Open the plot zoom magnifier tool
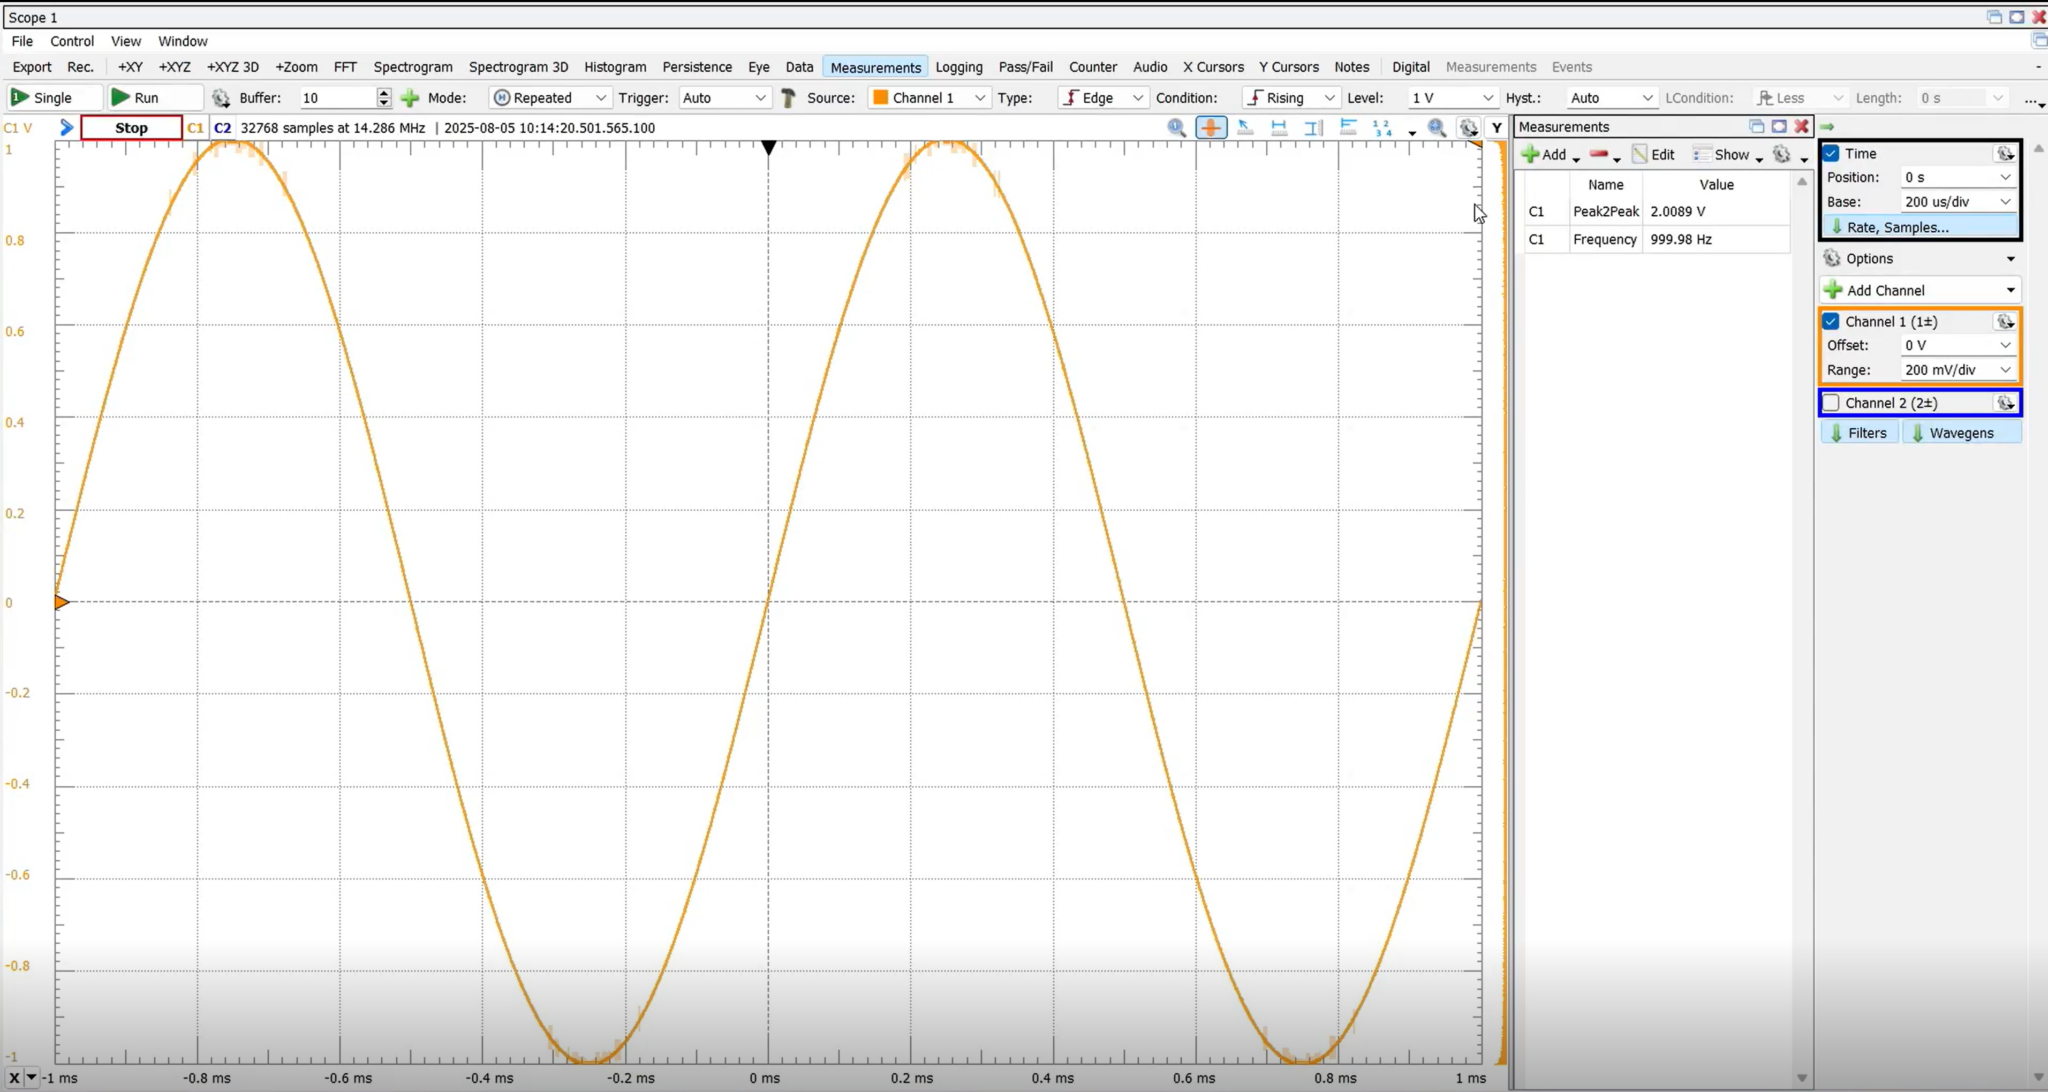2048x1092 pixels. (x=1437, y=128)
